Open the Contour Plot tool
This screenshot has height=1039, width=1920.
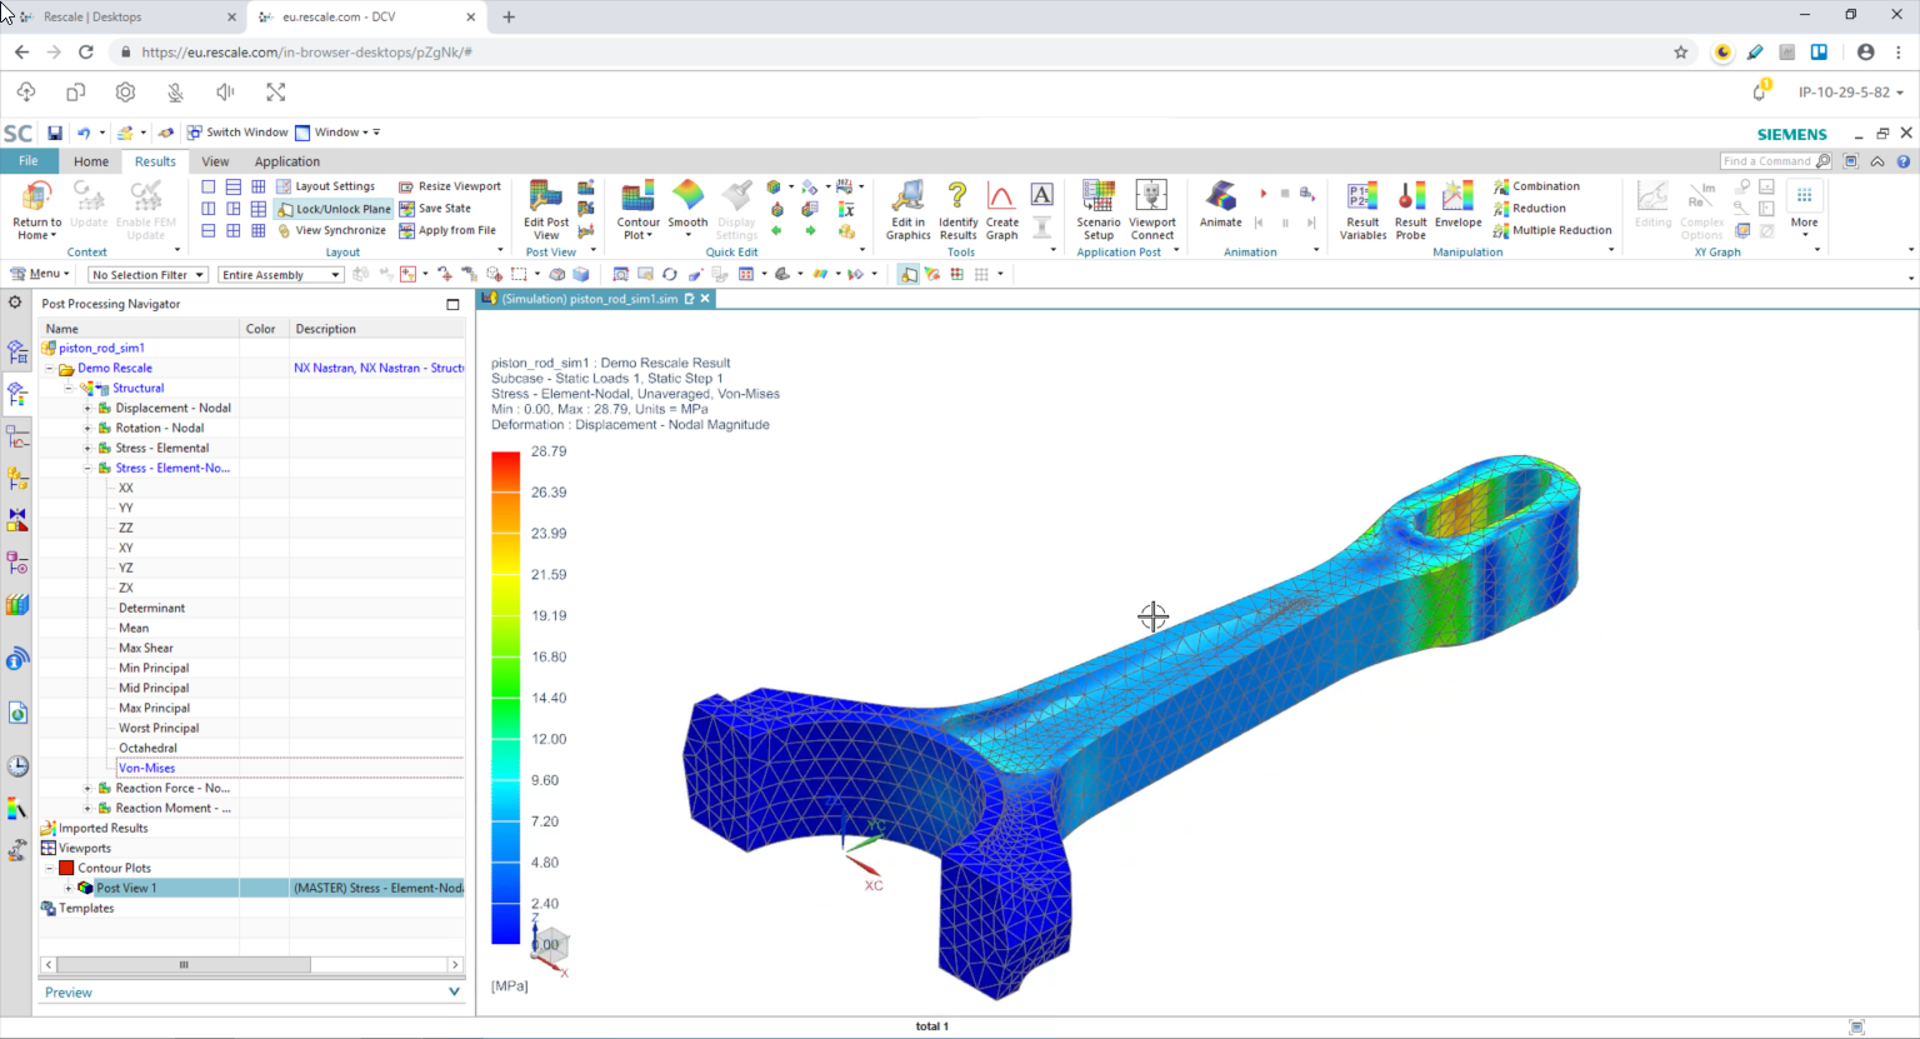637,205
